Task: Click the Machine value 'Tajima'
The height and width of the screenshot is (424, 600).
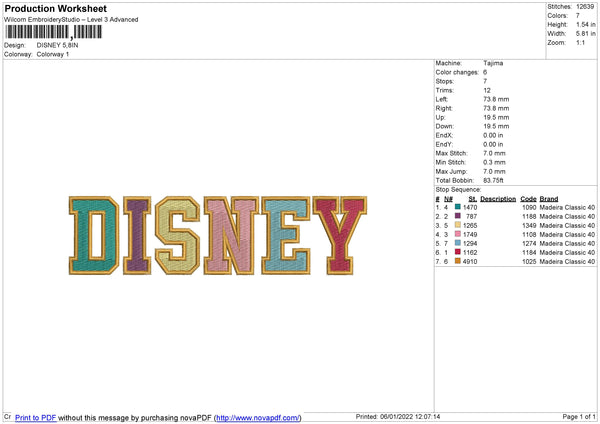Action: click(x=493, y=63)
